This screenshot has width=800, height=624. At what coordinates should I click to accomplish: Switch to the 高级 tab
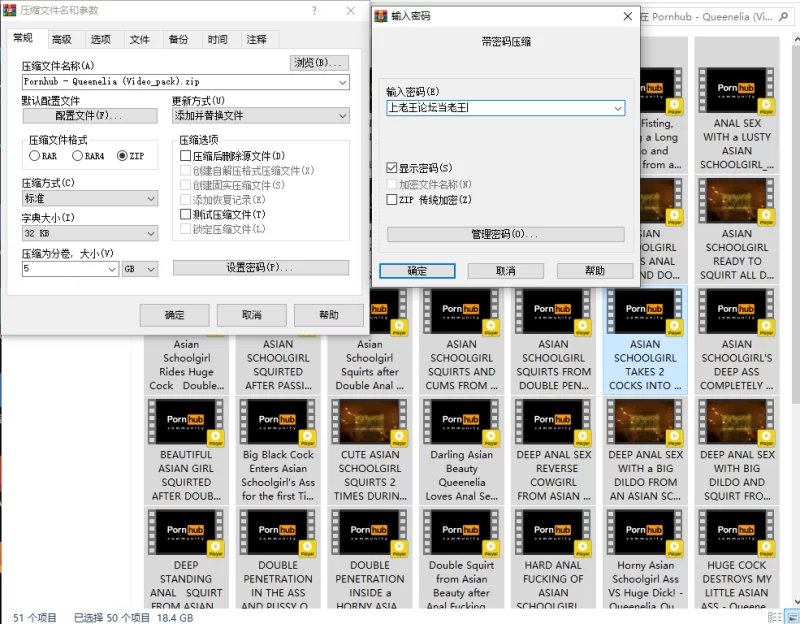62,39
